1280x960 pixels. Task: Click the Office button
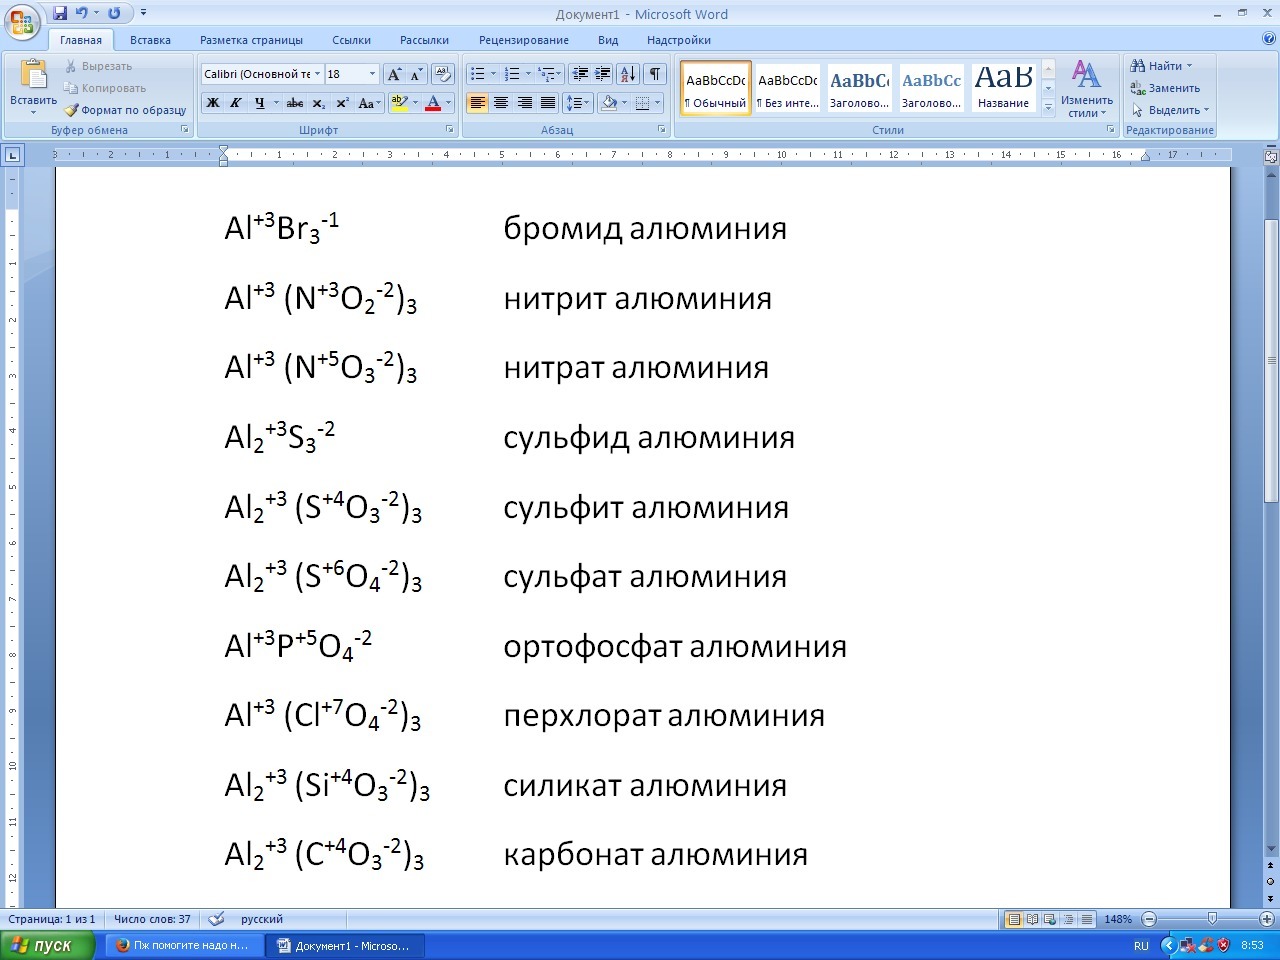pos(22,22)
